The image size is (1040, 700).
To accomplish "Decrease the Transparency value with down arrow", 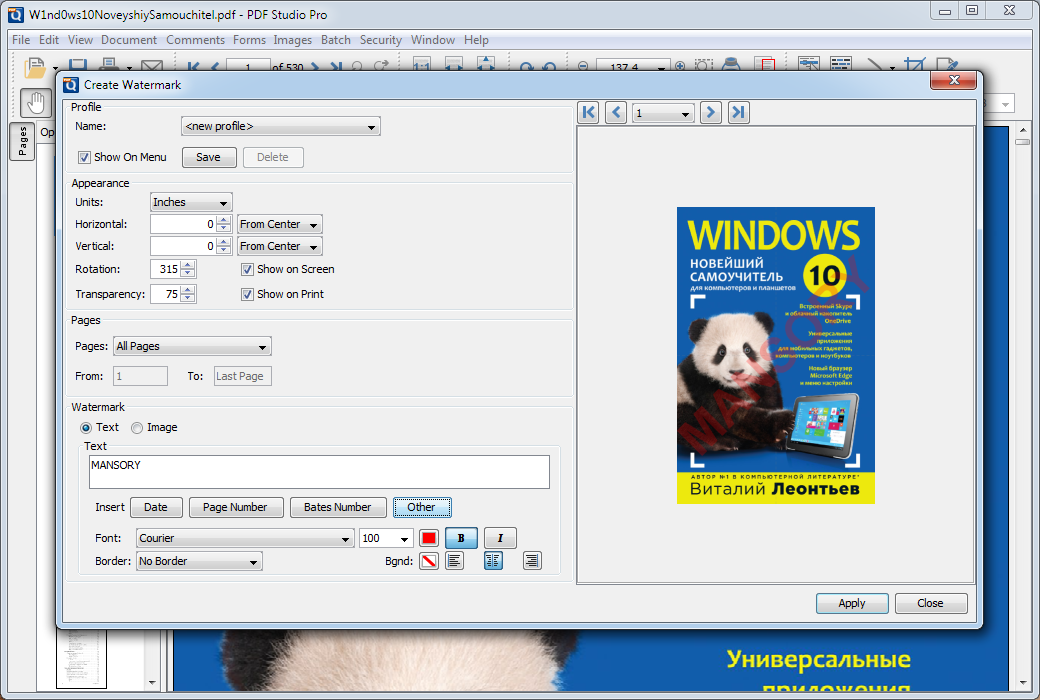I will point(188,298).
